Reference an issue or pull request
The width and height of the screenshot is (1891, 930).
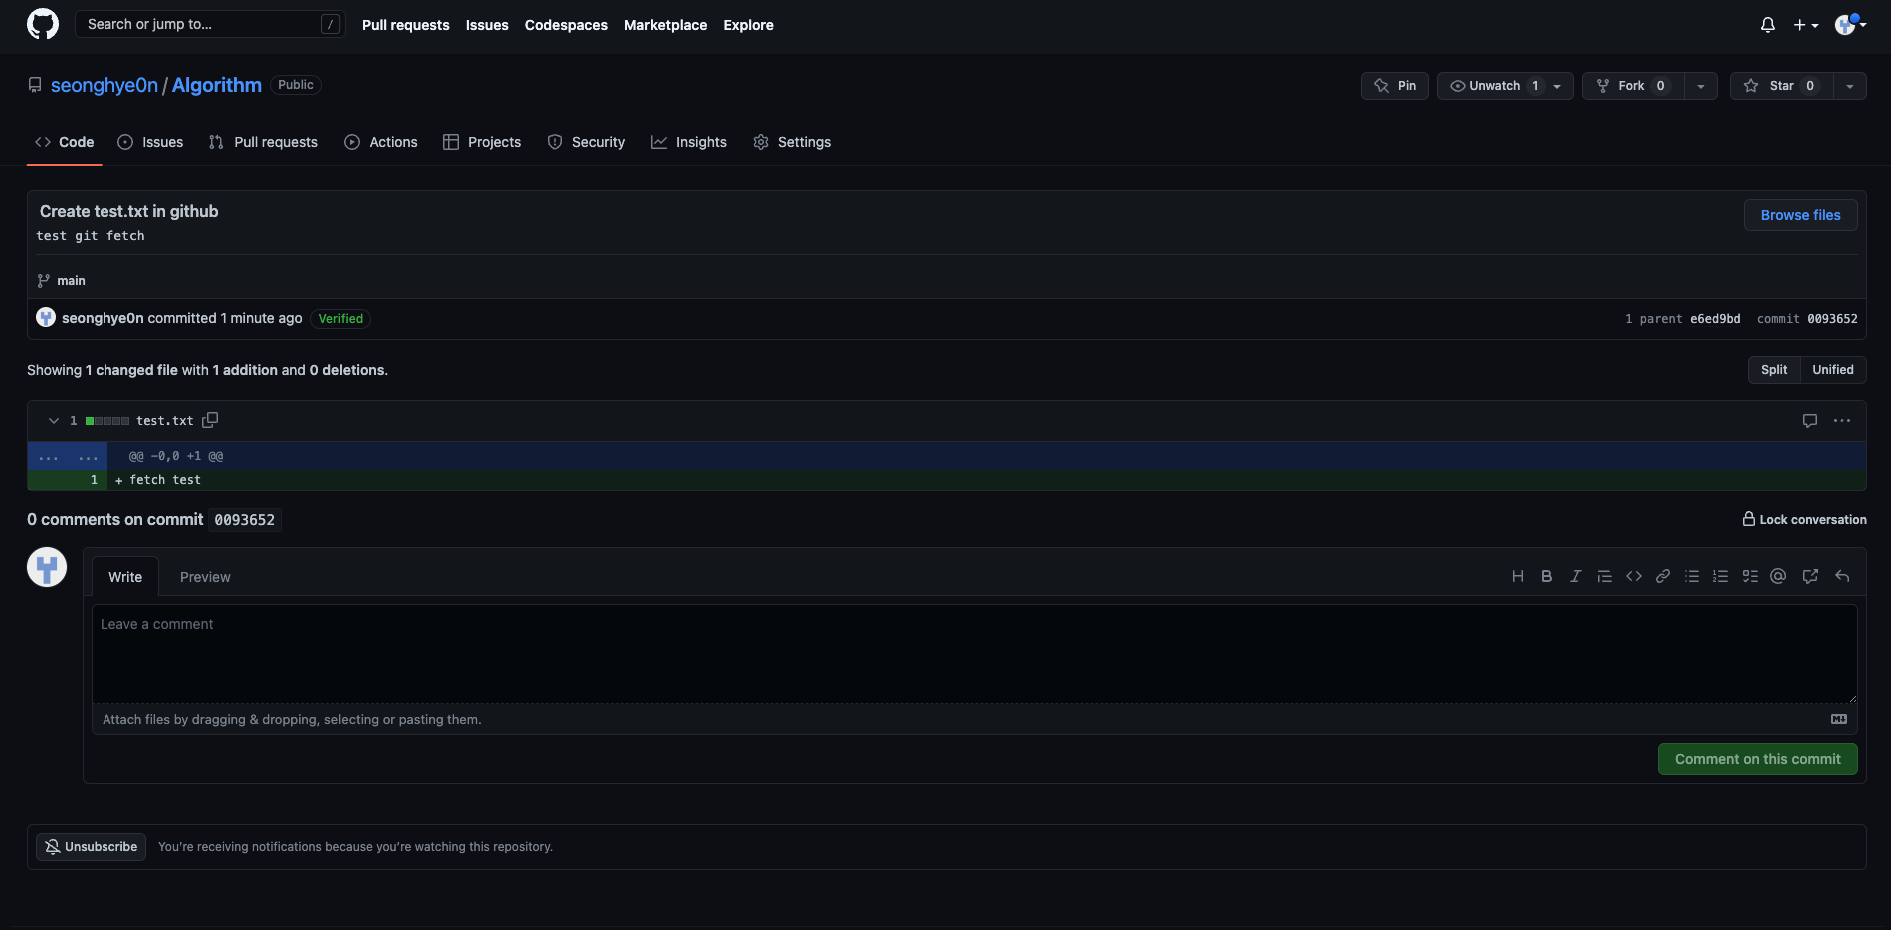point(1810,576)
